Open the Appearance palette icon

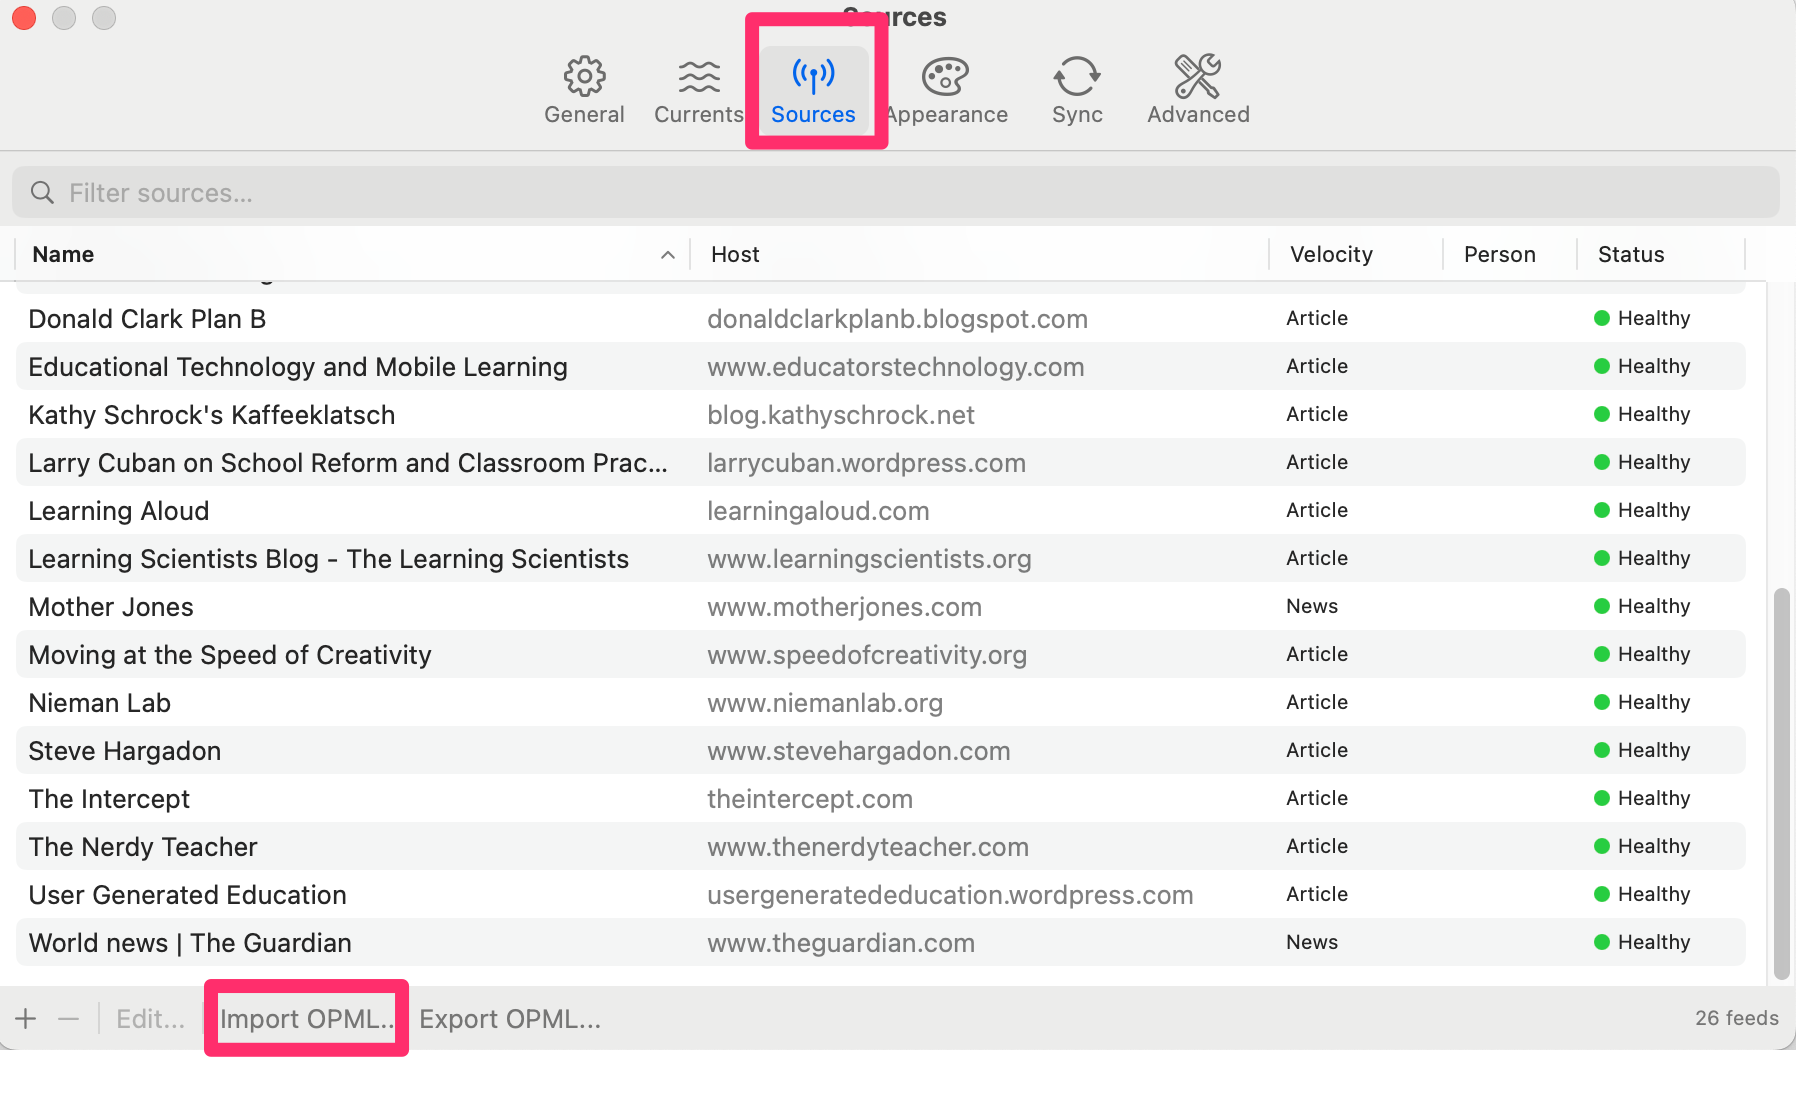[x=945, y=77]
